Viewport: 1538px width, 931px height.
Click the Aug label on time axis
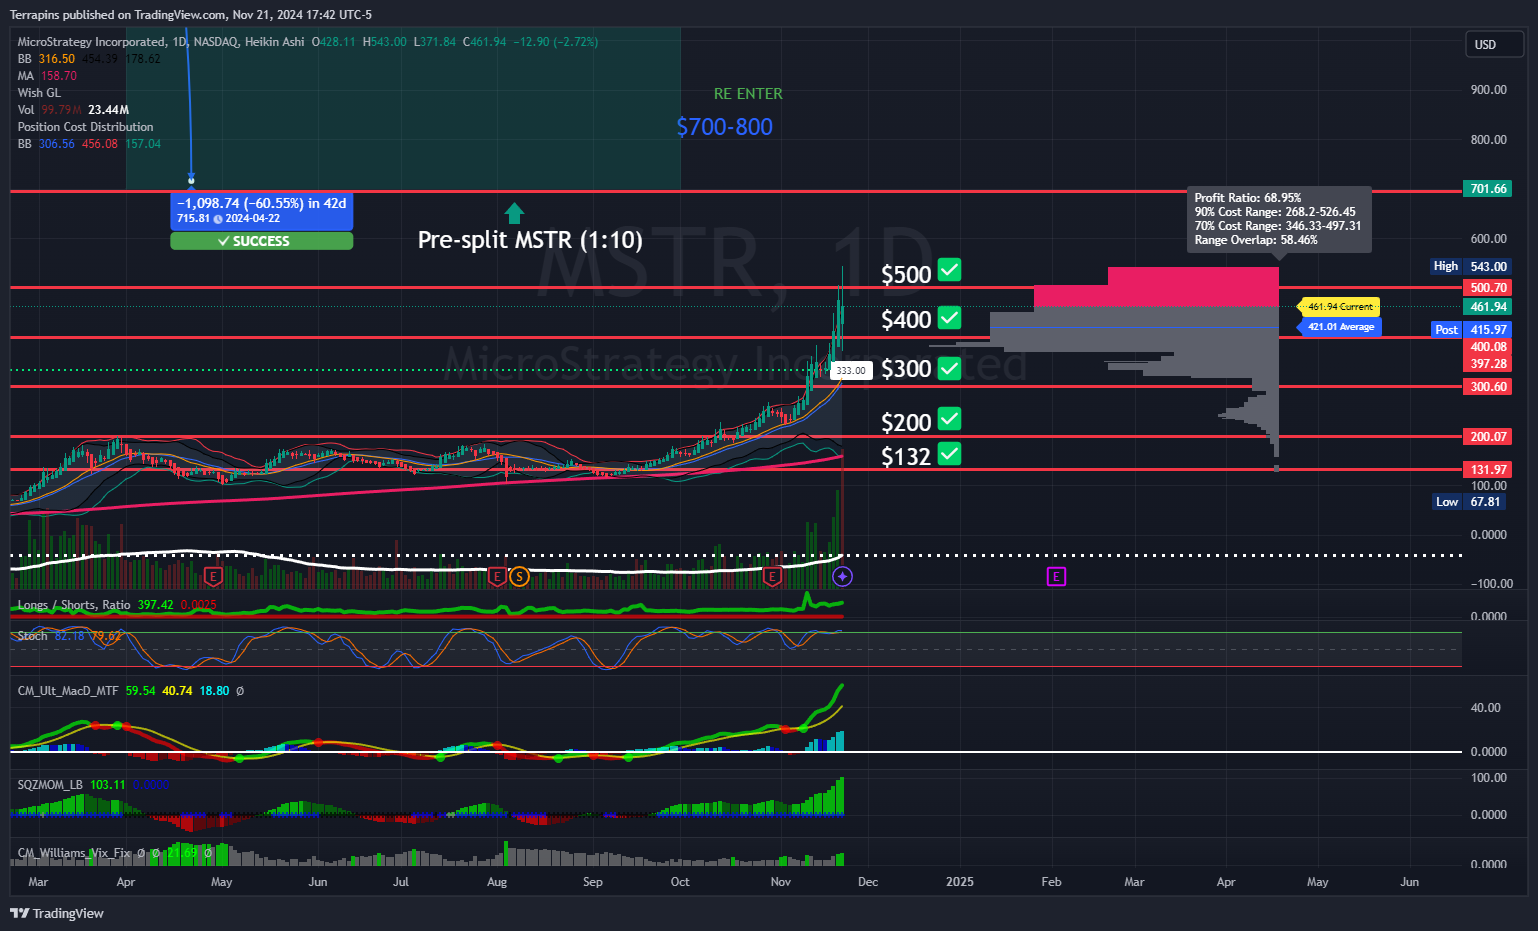[x=497, y=882]
